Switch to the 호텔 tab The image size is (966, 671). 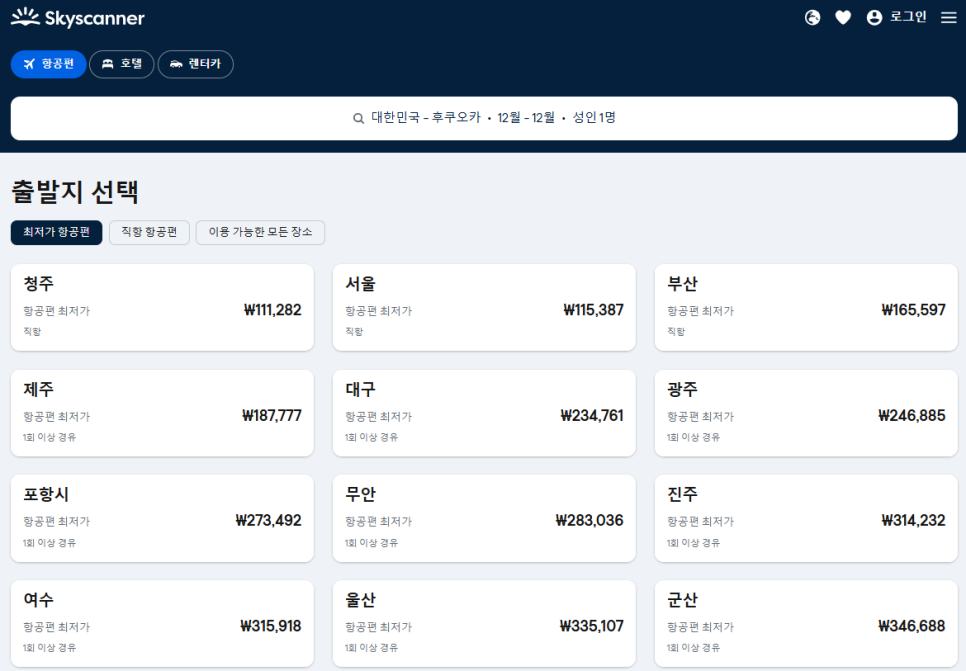(x=121, y=64)
